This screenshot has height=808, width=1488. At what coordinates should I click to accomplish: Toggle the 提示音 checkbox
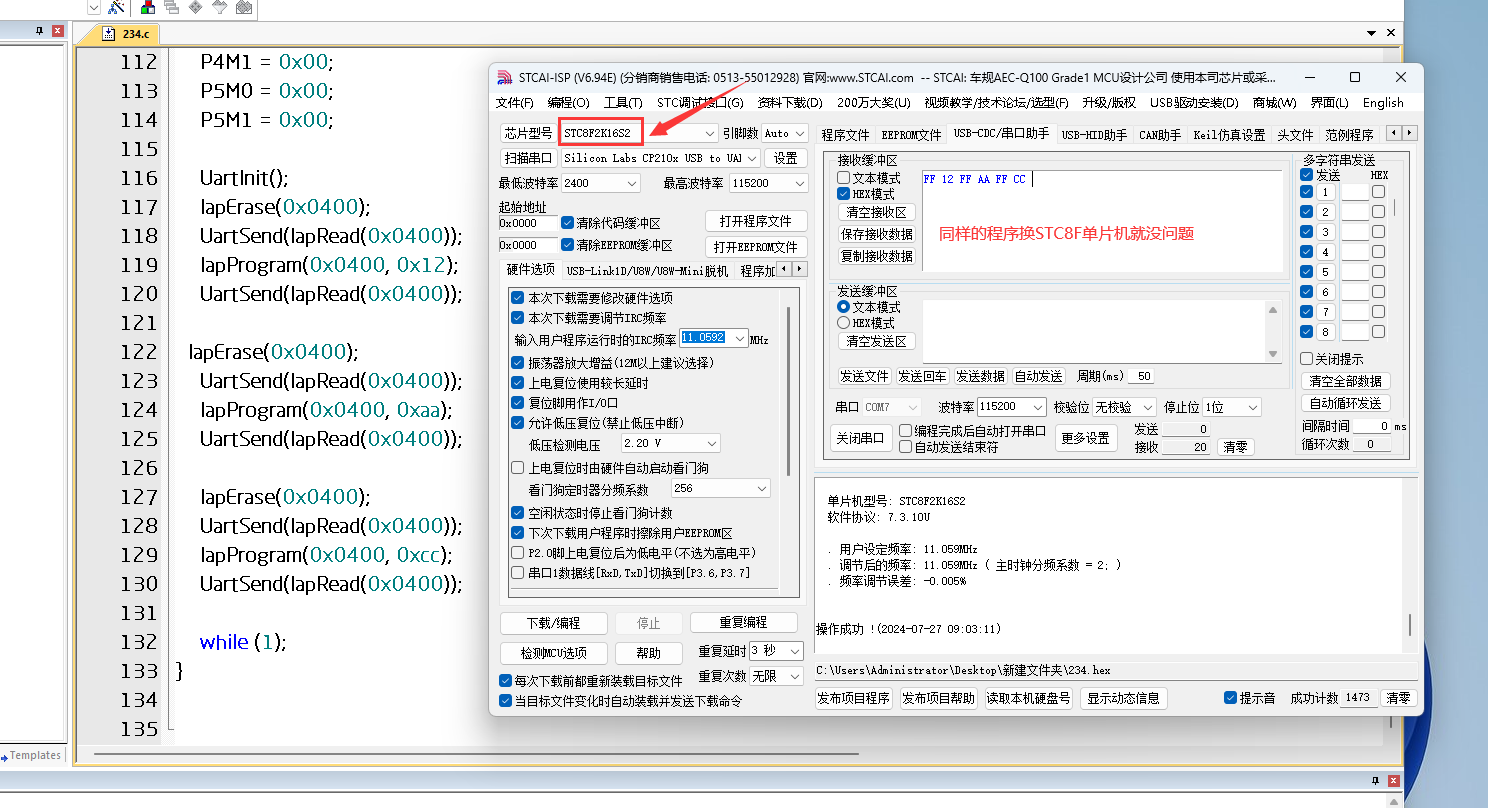(1231, 698)
